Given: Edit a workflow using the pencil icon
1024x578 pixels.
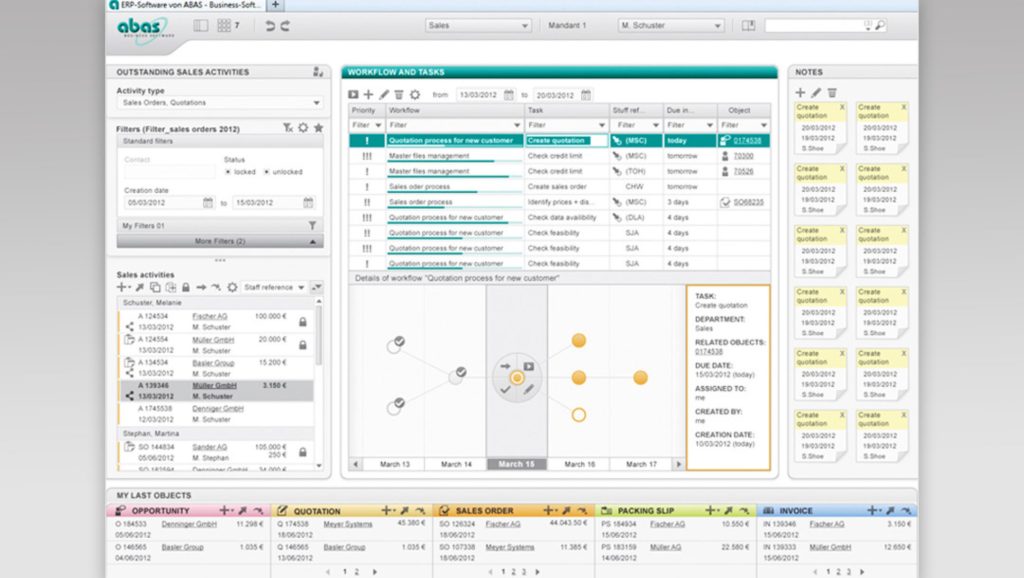Looking at the screenshot, I should [382, 94].
